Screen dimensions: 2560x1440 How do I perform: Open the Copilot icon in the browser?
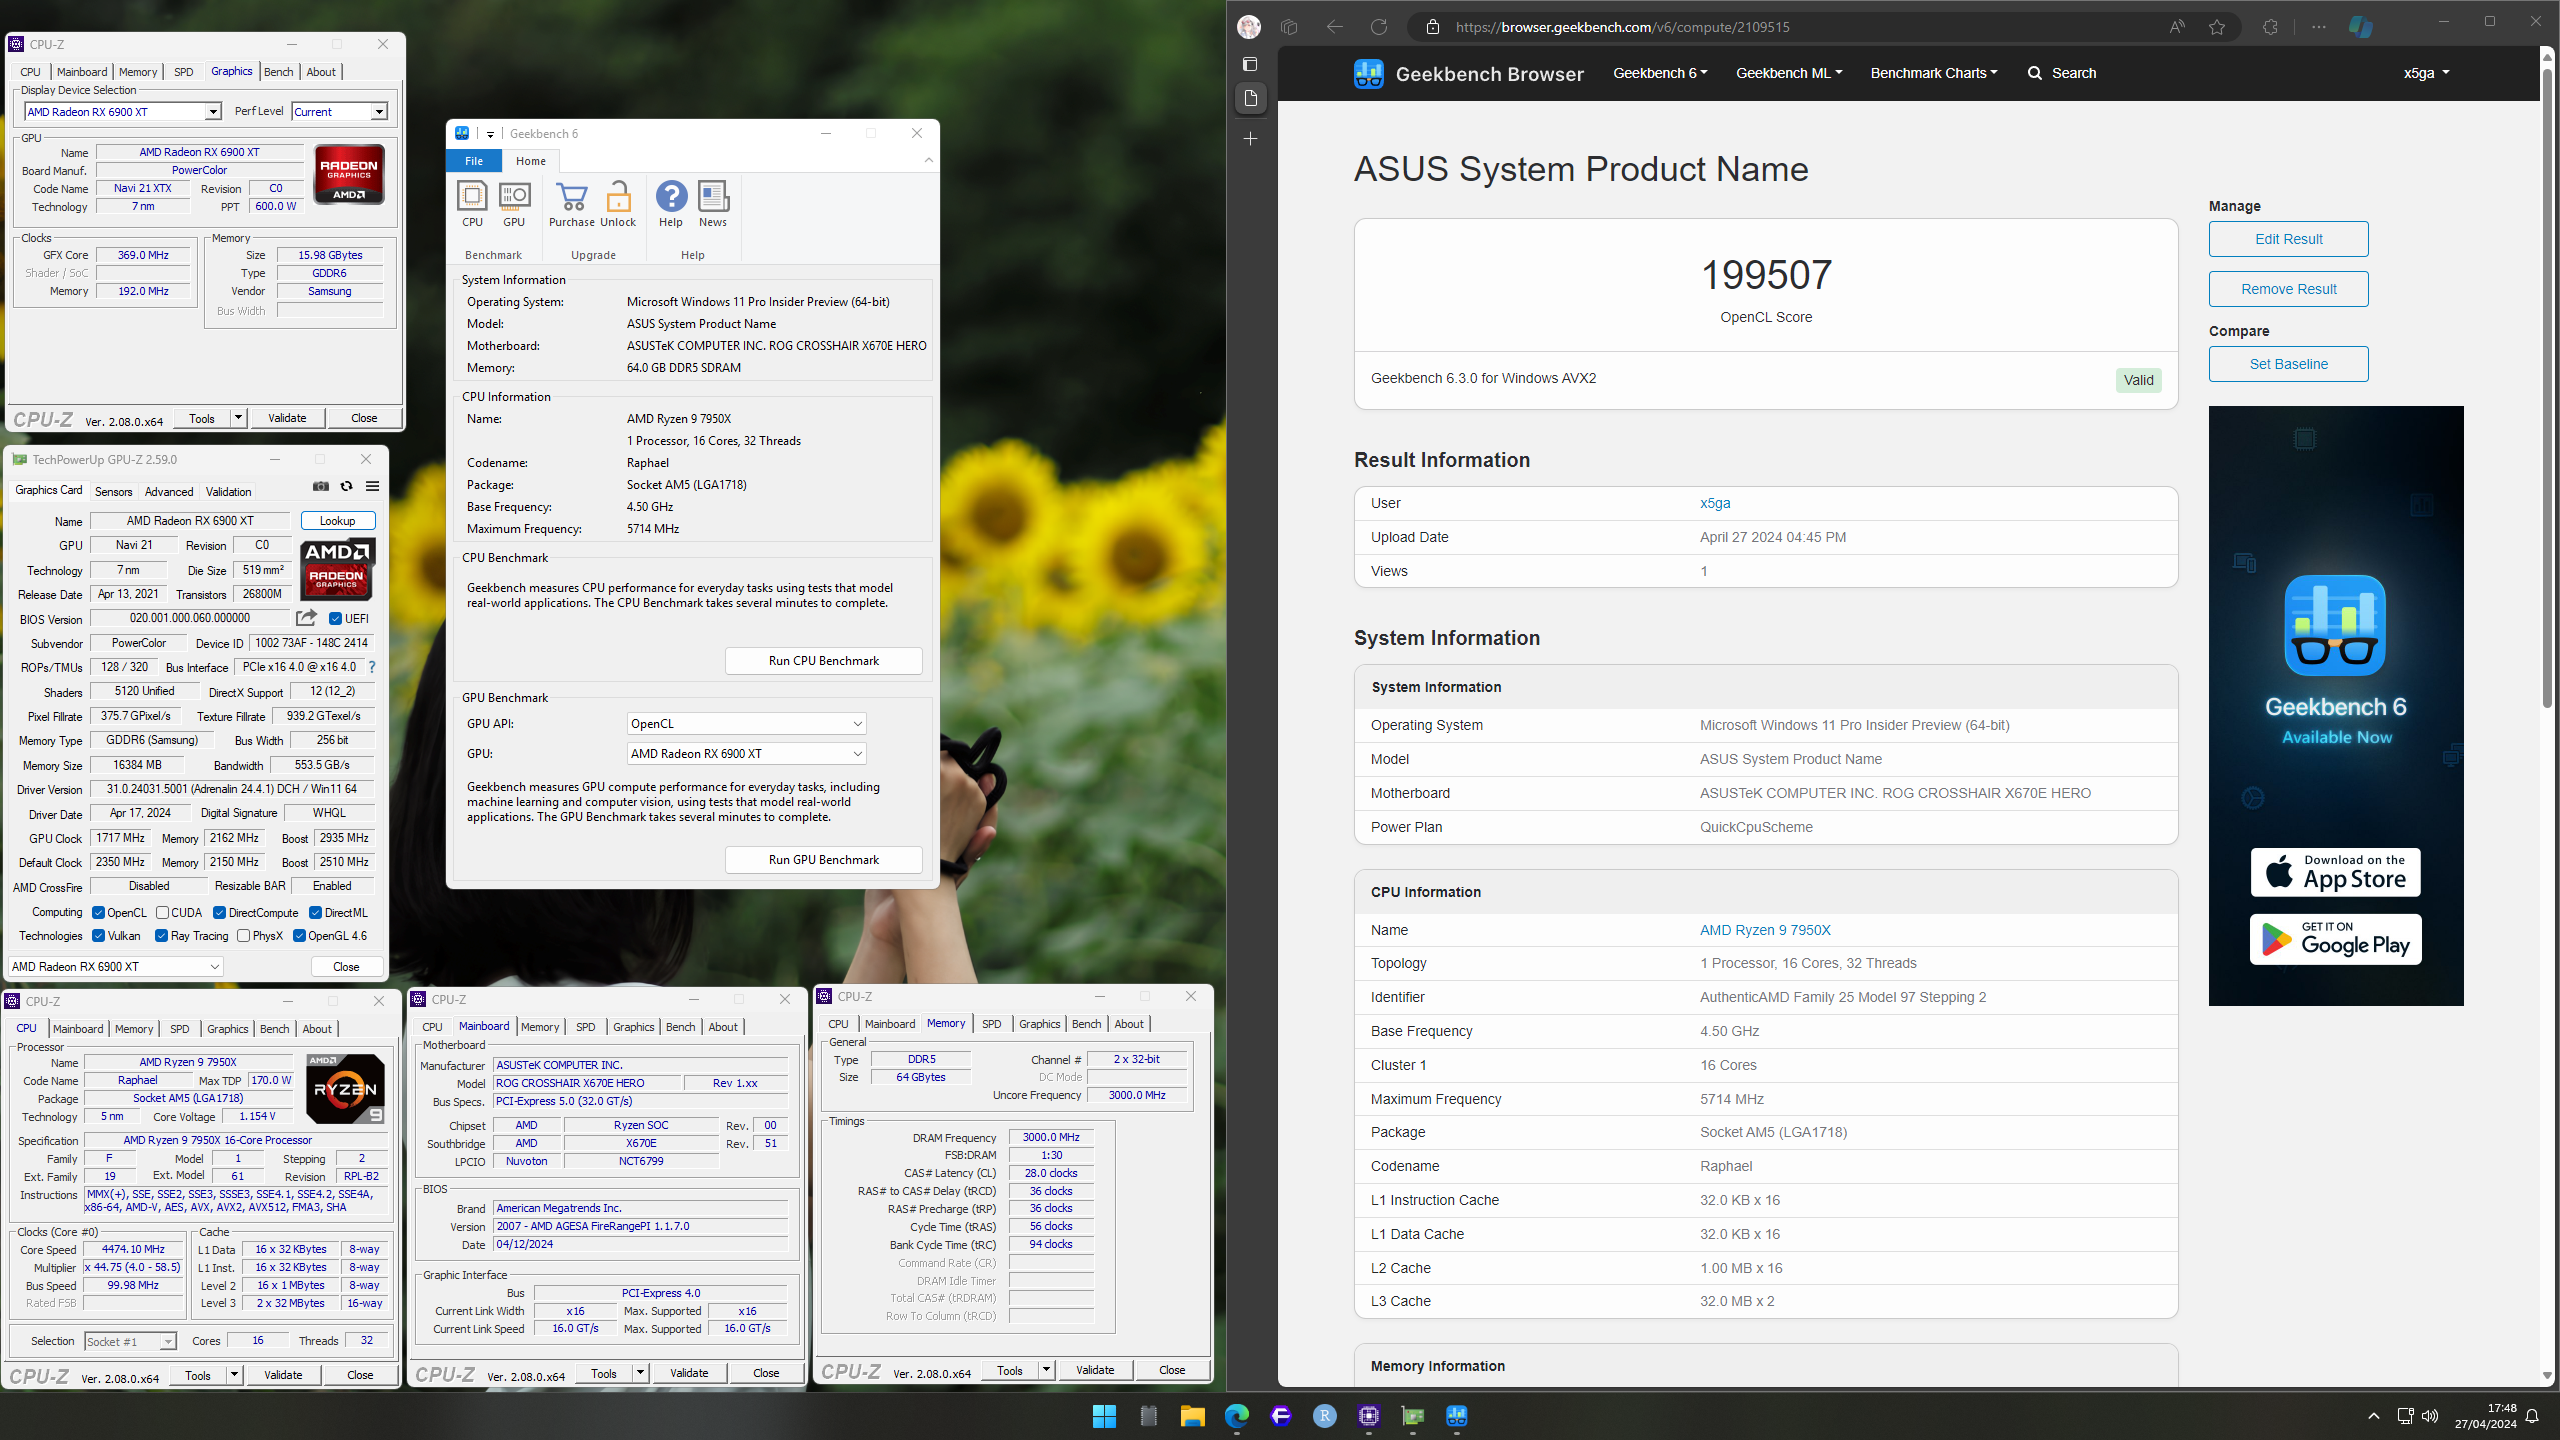[x=2361, y=27]
